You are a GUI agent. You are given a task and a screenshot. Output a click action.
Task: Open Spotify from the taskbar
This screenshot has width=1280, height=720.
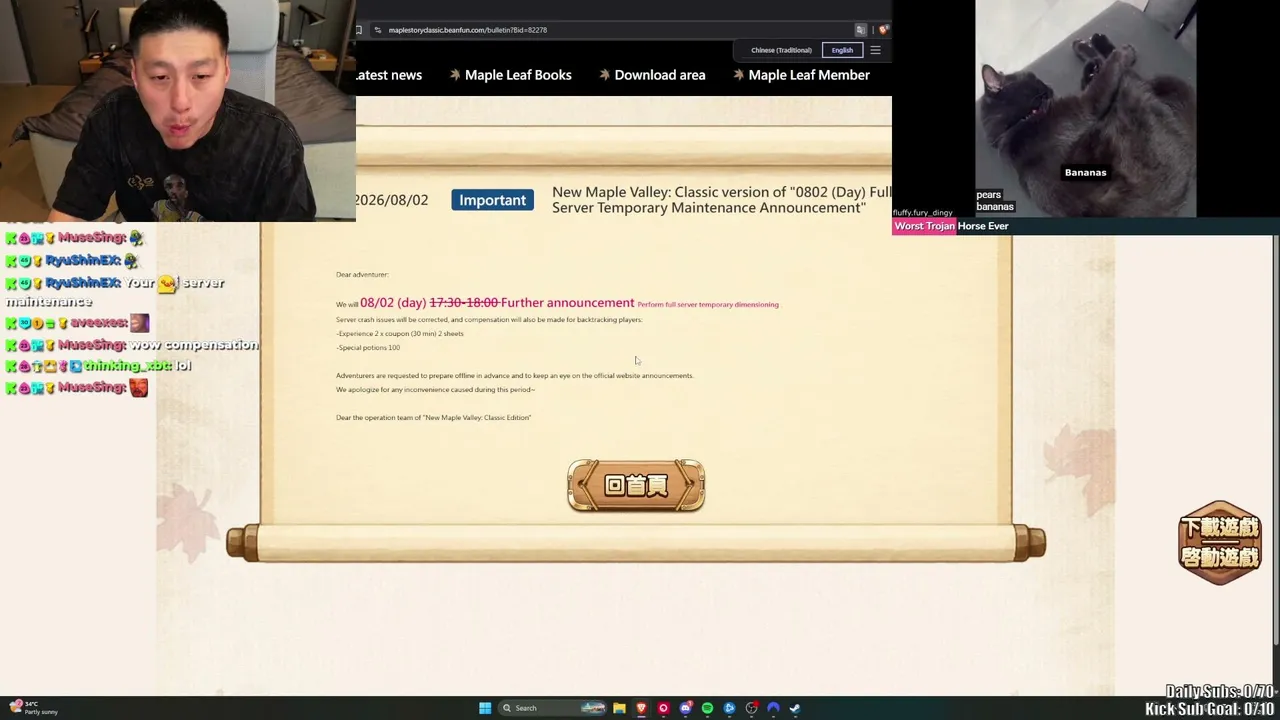(x=707, y=708)
